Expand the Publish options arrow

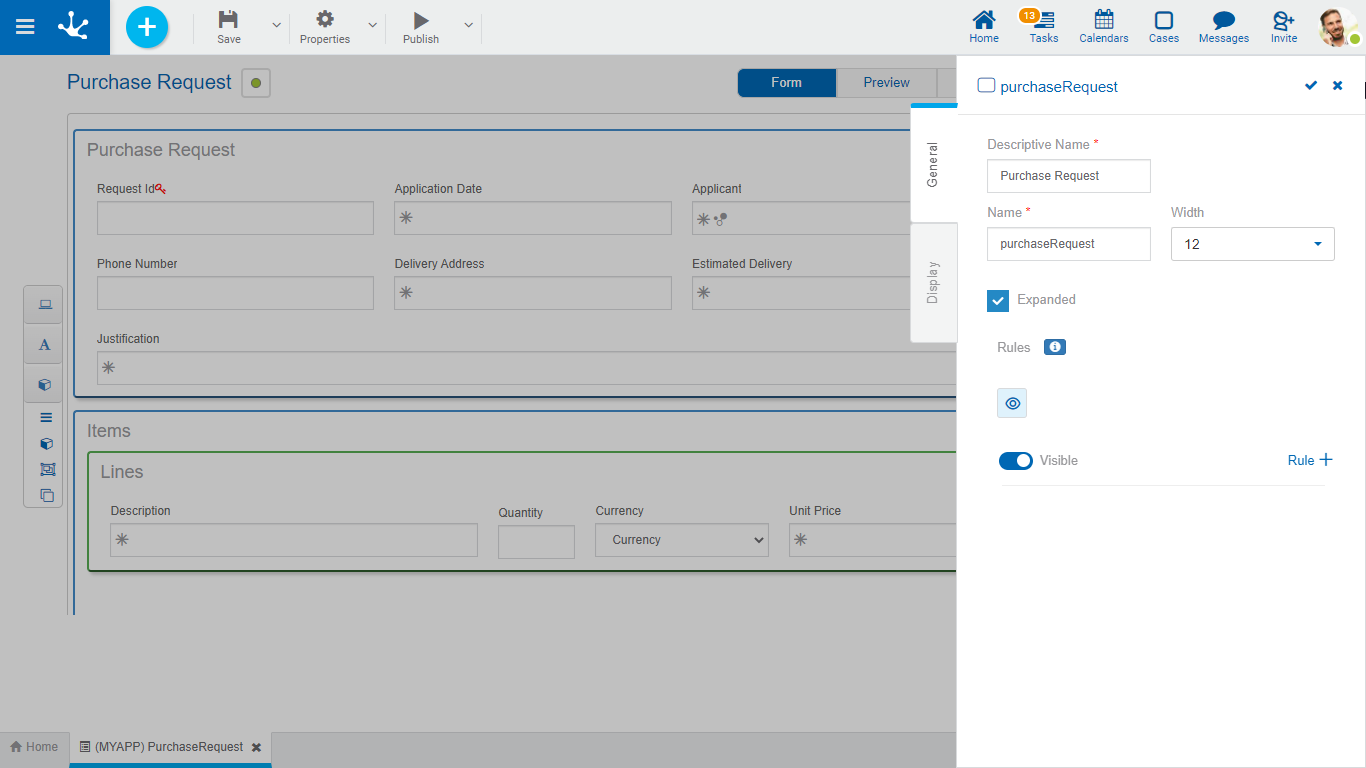[468, 26]
